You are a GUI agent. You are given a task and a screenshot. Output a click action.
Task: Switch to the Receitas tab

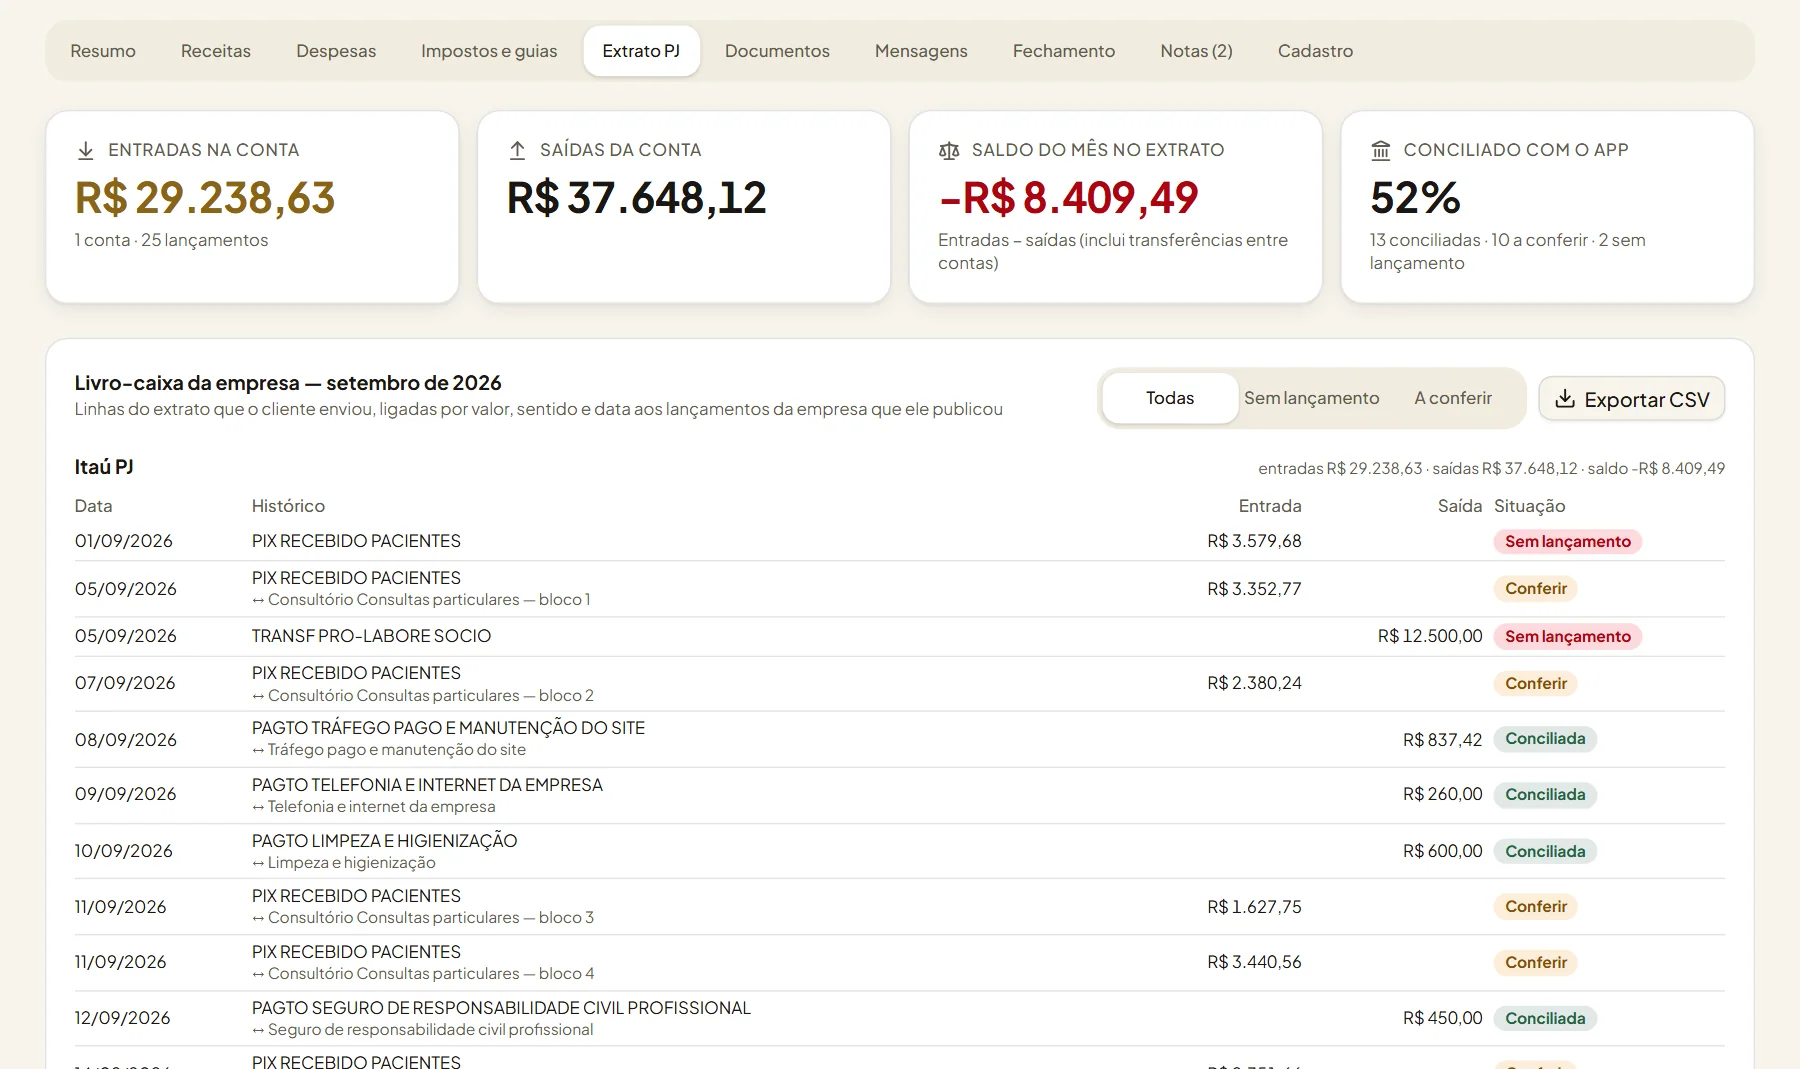[x=216, y=51]
